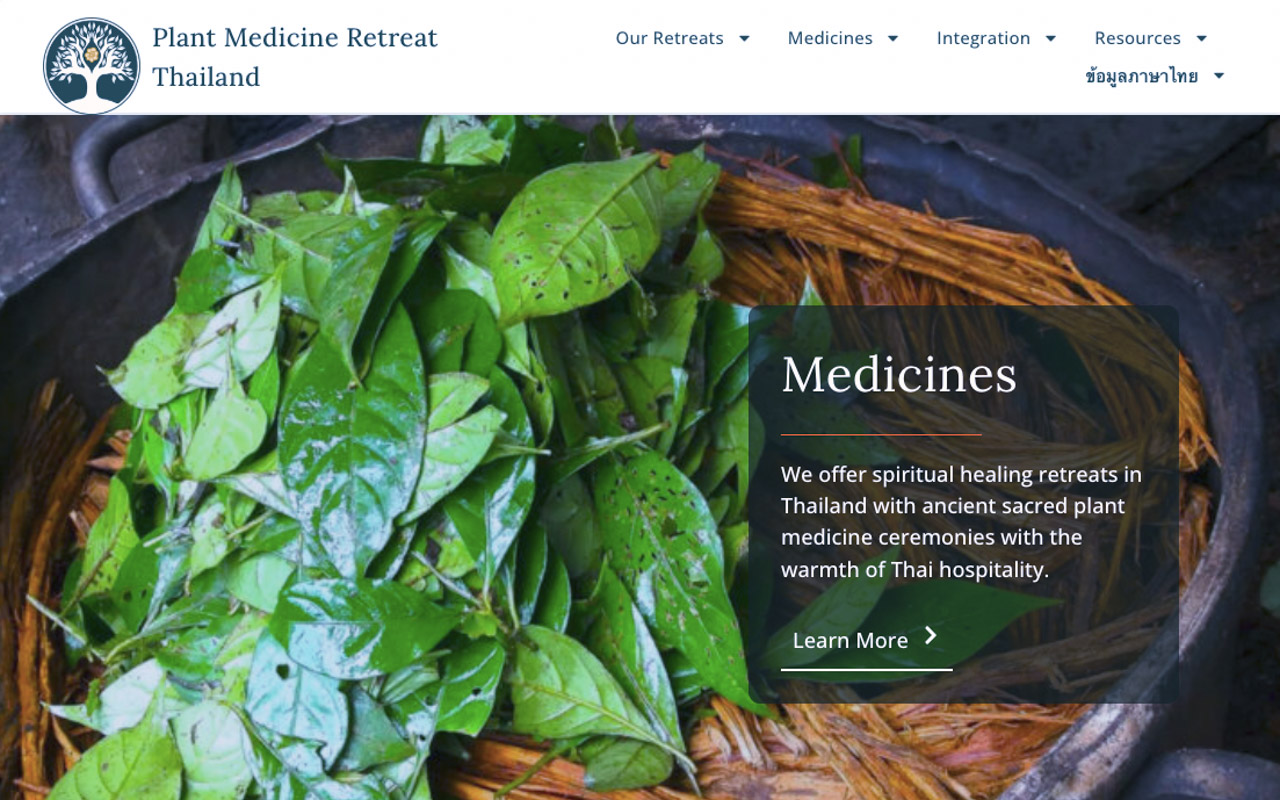1280x800 pixels.
Task: Click the large Medicines heading in the card
Action: pos(899,374)
